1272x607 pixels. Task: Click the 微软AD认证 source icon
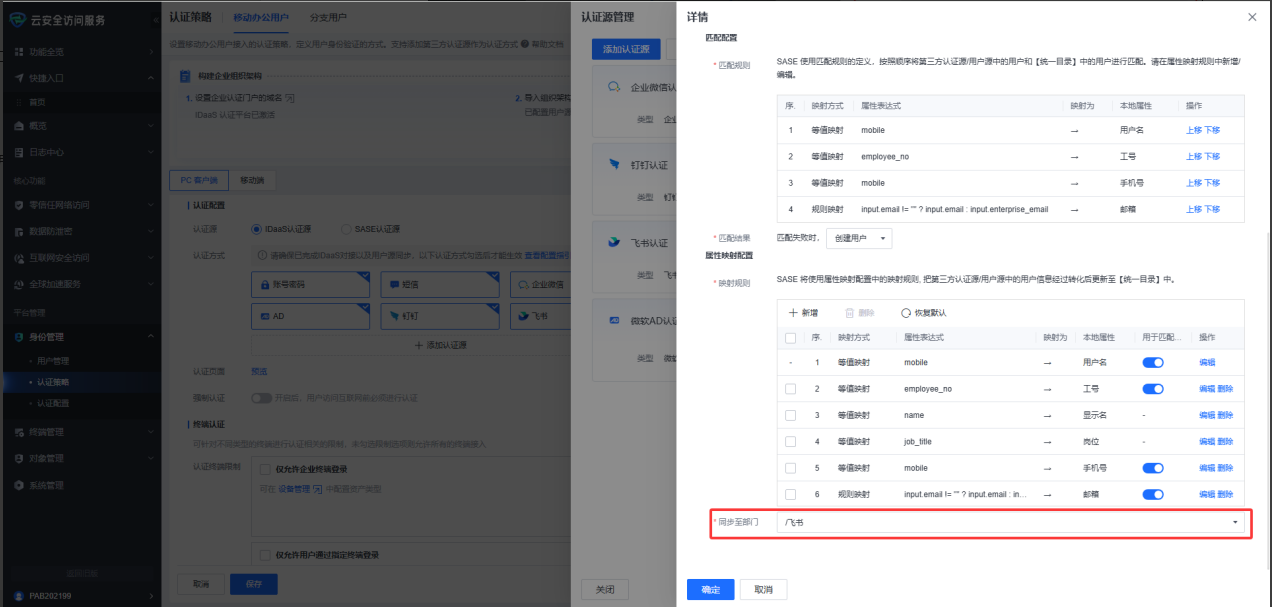615,321
